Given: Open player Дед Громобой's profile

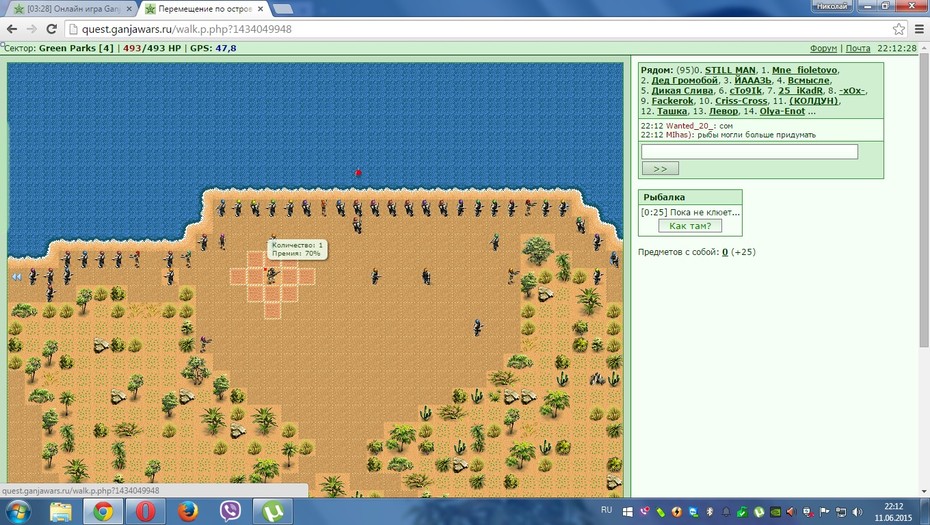Looking at the screenshot, I should 684,80.
